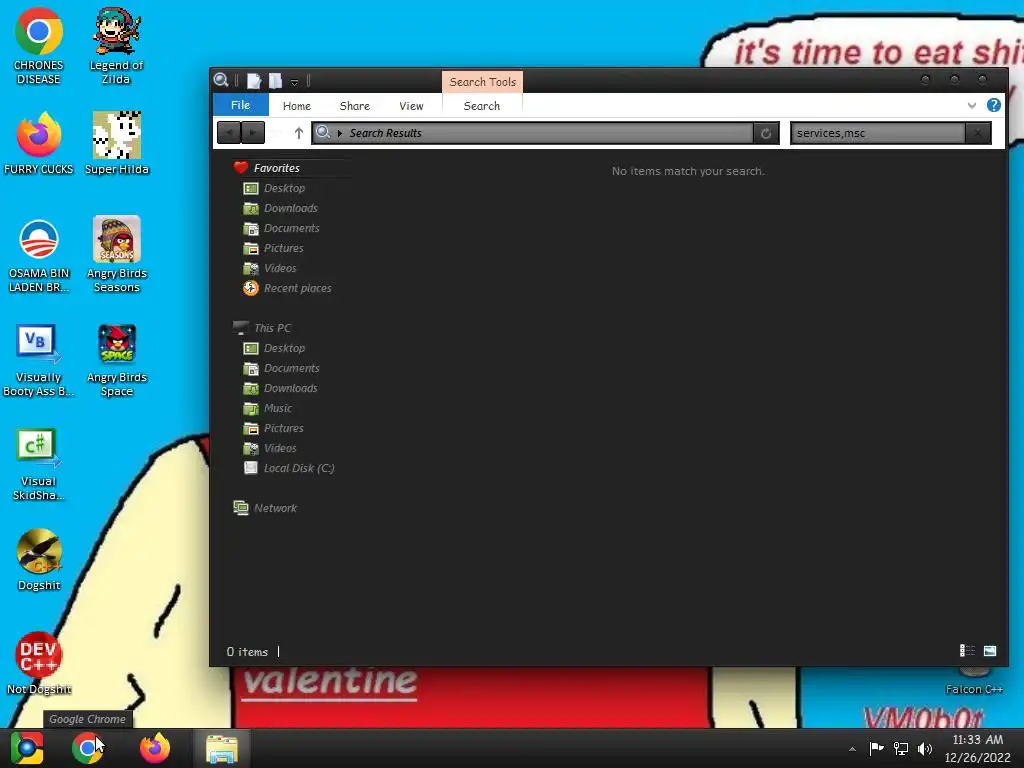Open Local Disk (C:)

[289, 468]
